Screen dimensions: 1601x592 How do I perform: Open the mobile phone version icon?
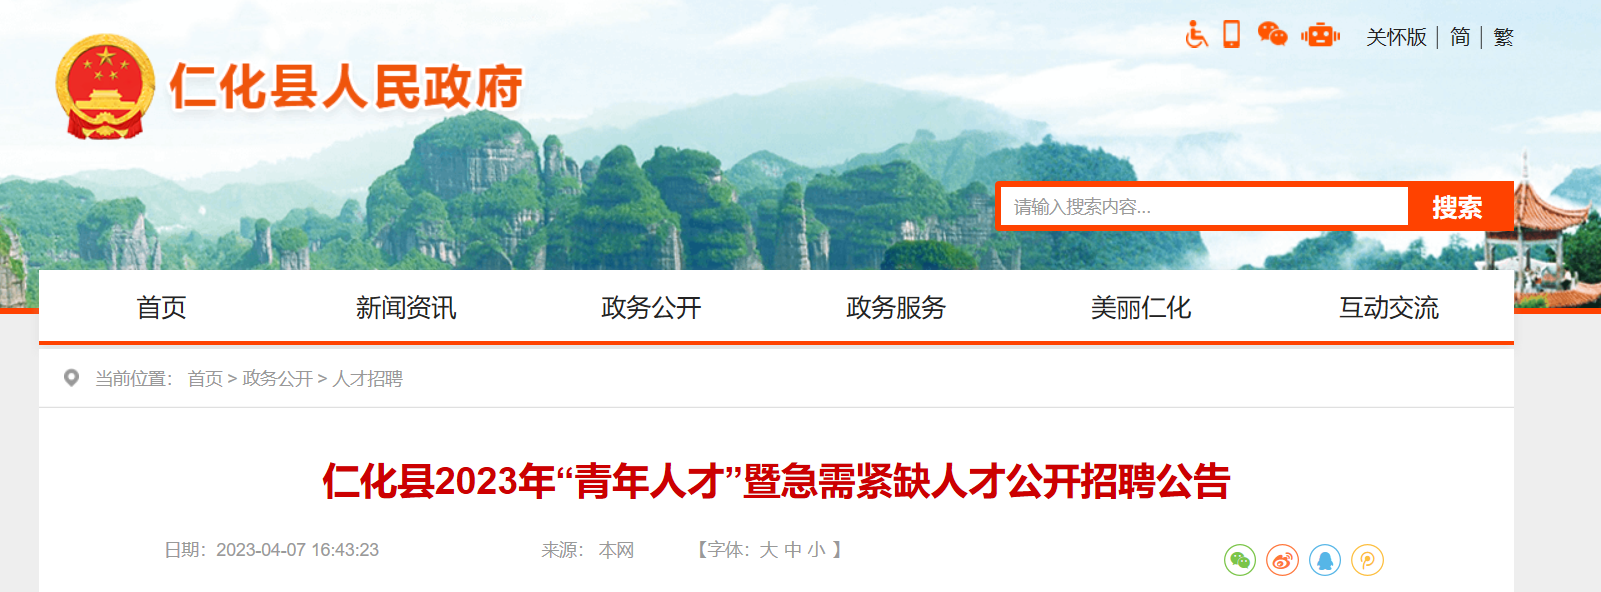1232,35
